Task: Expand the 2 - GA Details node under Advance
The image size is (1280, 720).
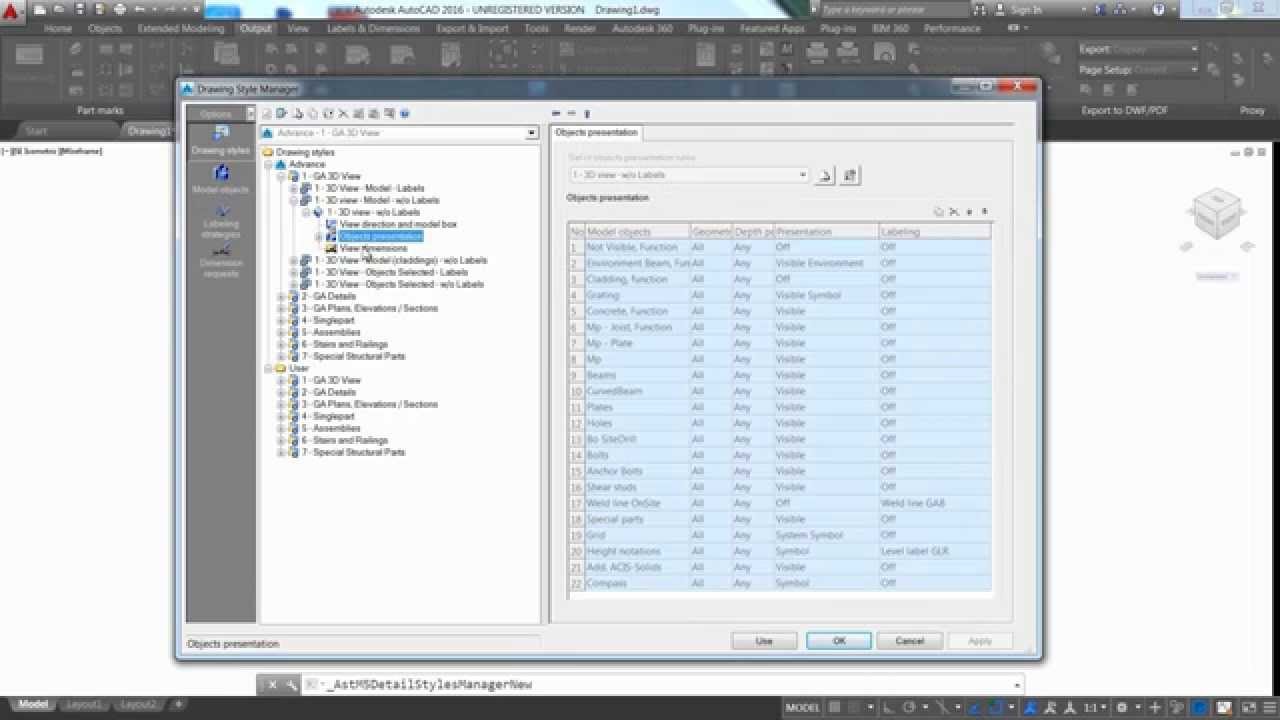Action: (281, 296)
